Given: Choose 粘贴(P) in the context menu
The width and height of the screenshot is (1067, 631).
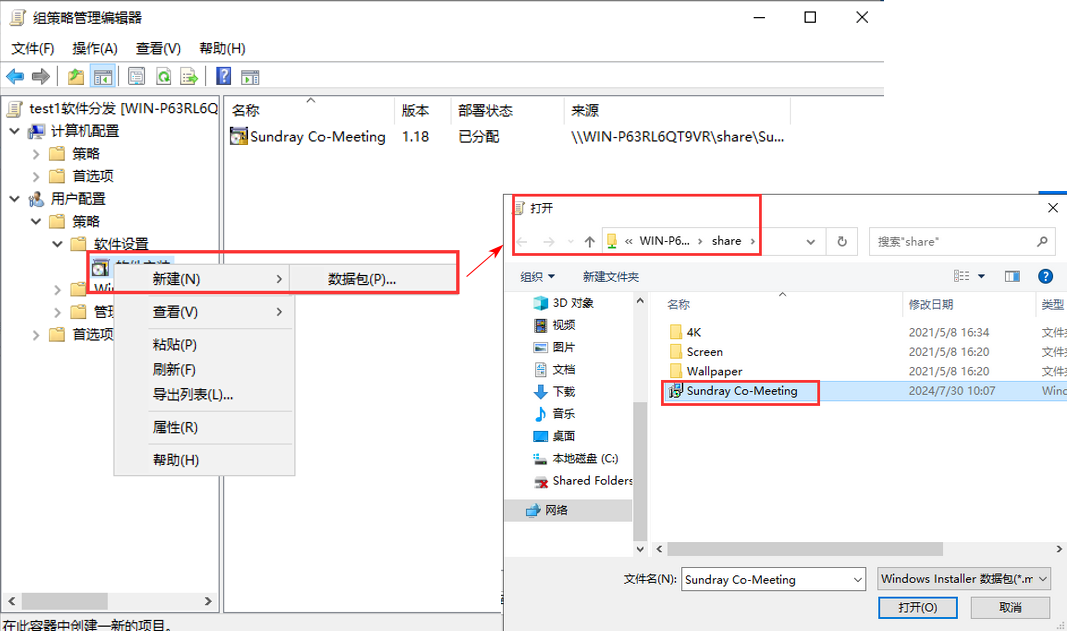Looking at the screenshot, I should [202, 344].
